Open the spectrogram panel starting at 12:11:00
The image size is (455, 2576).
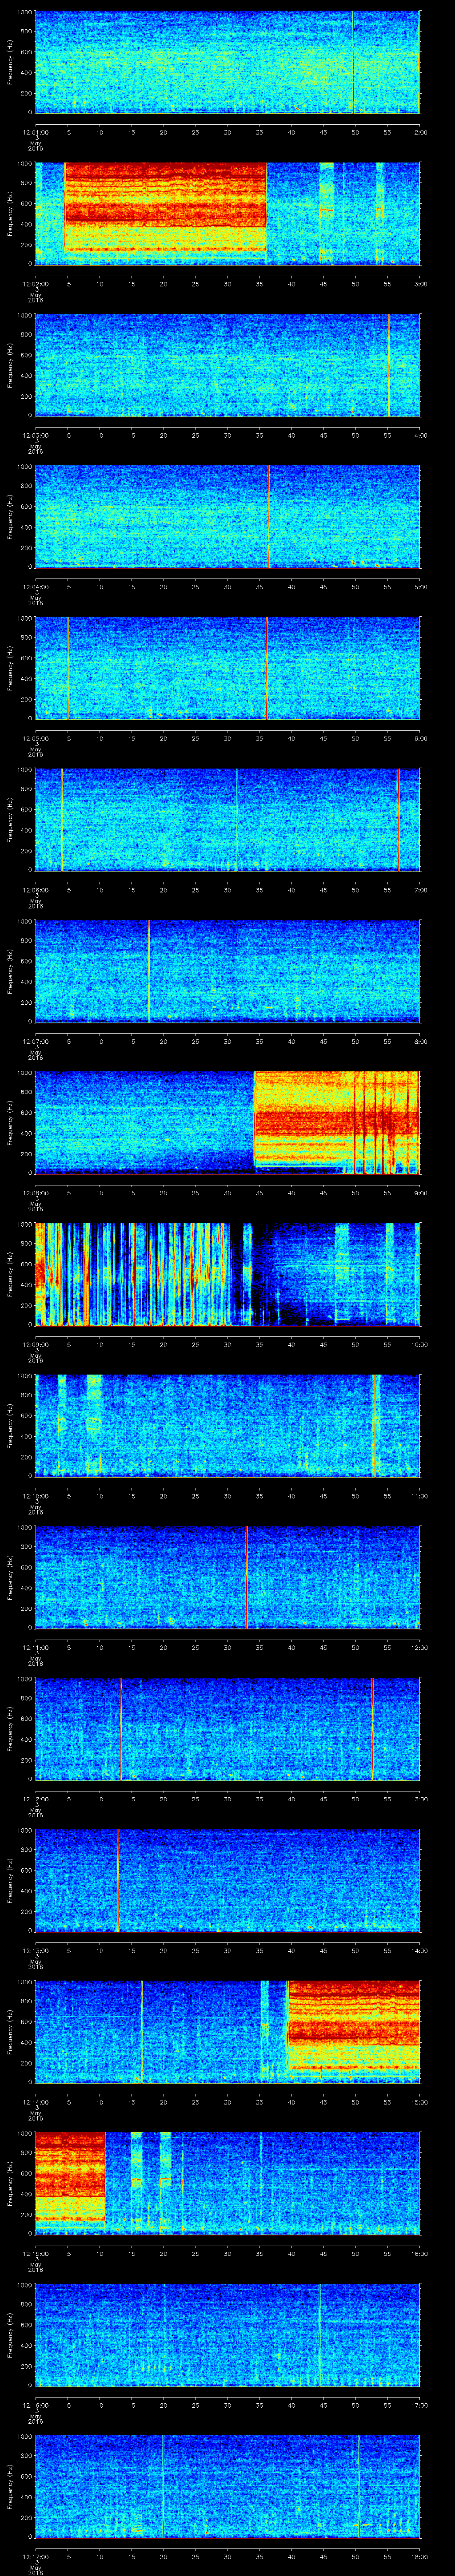(227, 1577)
